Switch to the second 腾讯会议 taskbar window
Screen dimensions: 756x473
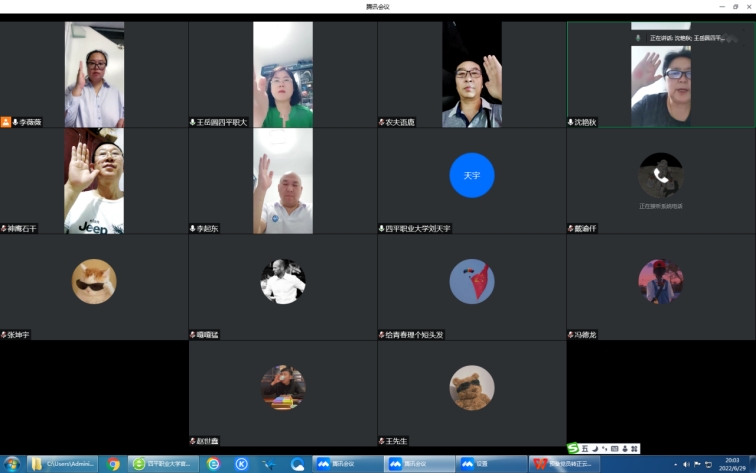click(x=419, y=464)
